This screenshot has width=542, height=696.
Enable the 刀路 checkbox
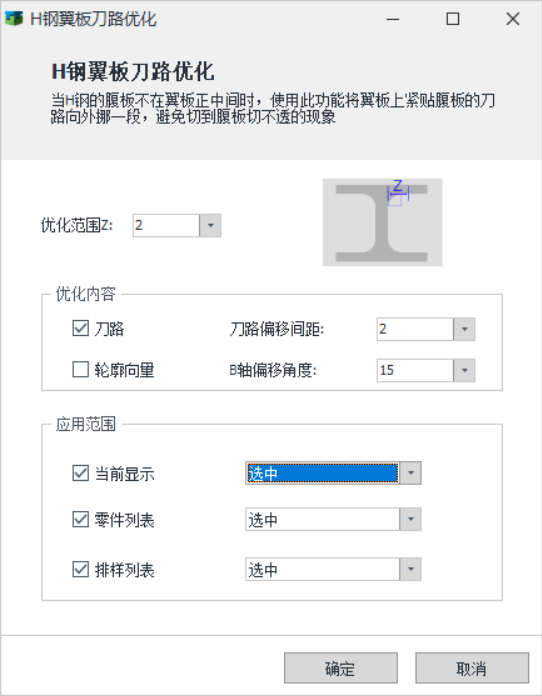click(x=80, y=328)
